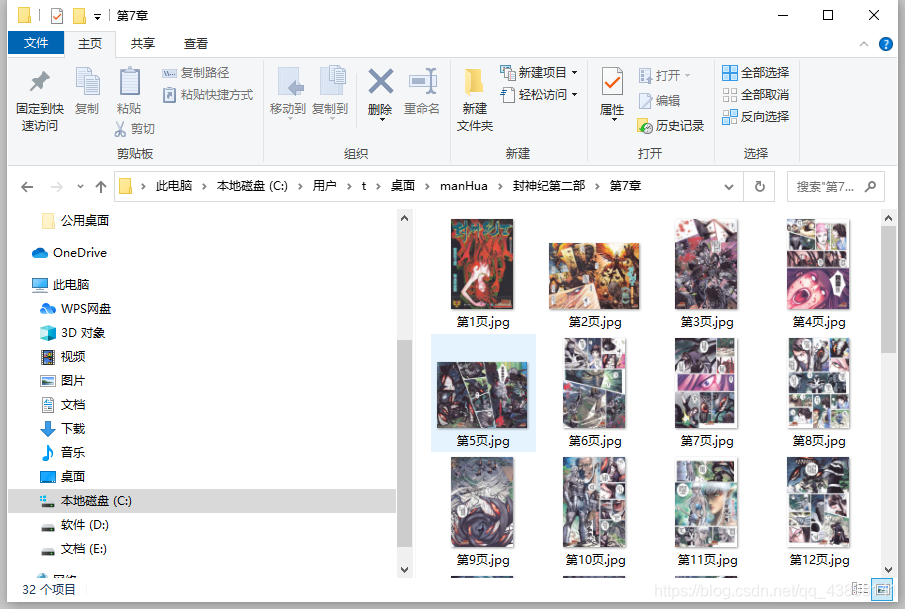Go to 用户 in the address bar
Screen dimensions: 905x609
point(324,186)
